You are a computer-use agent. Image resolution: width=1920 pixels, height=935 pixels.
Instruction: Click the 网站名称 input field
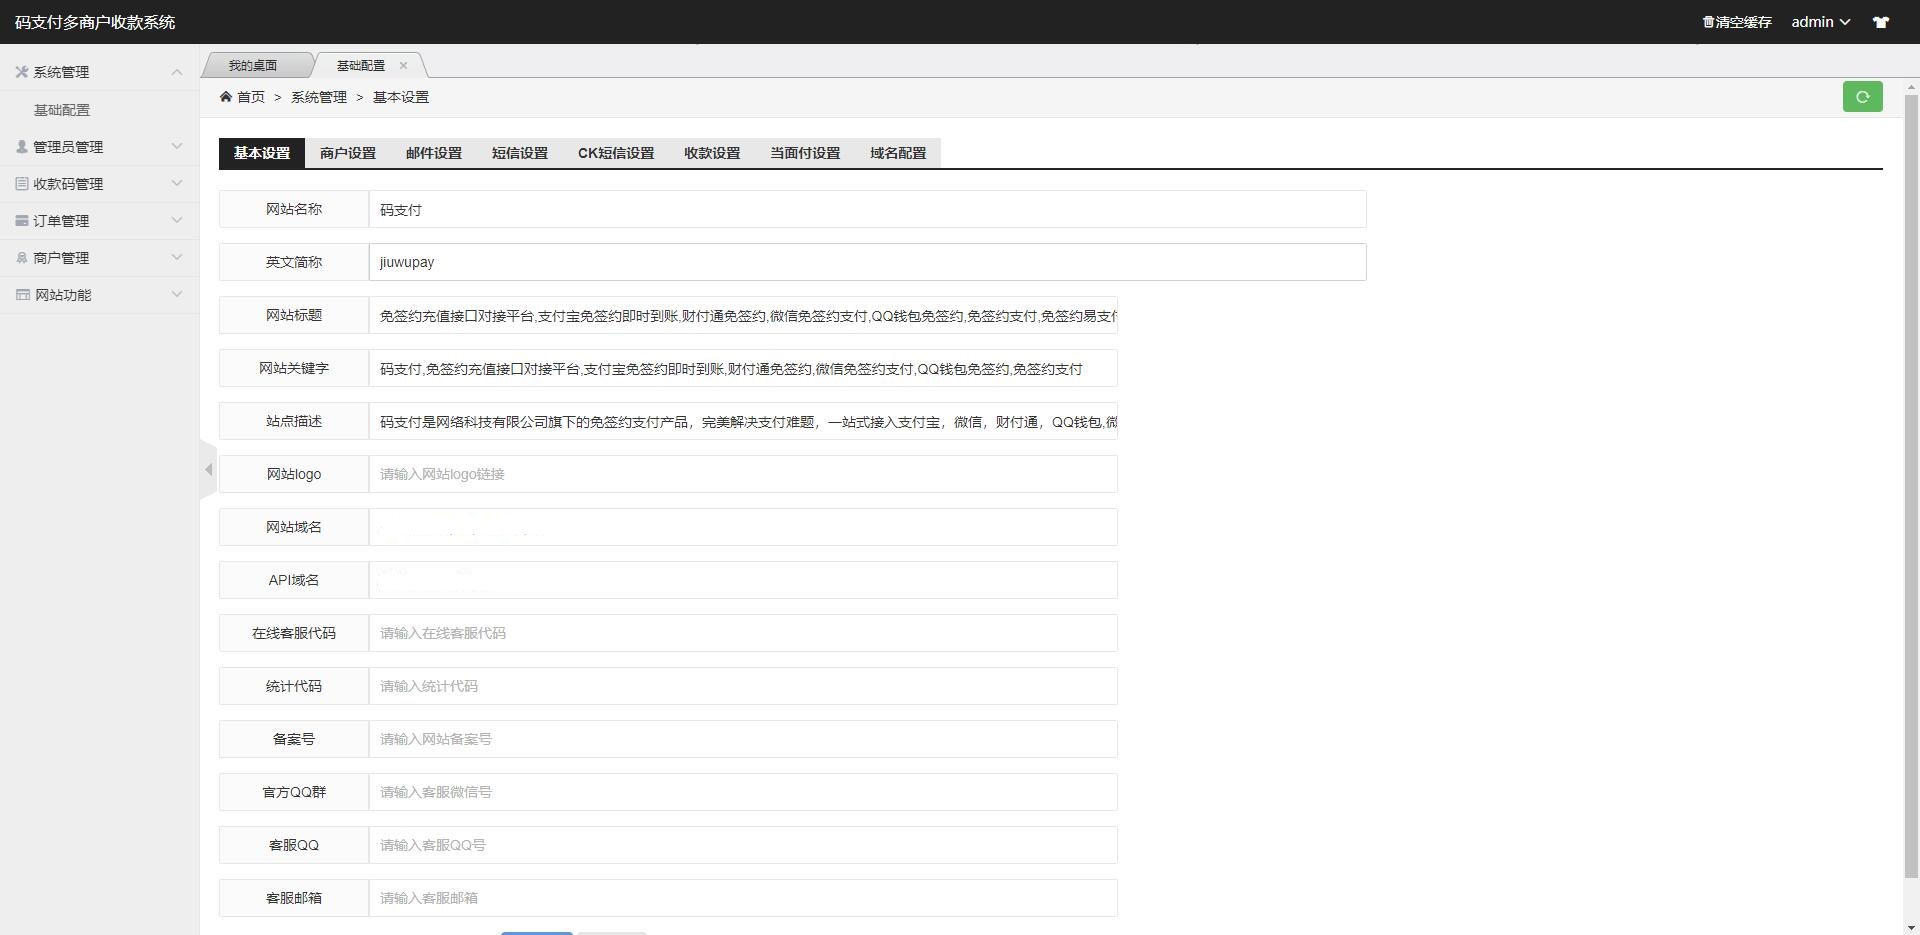pos(866,210)
